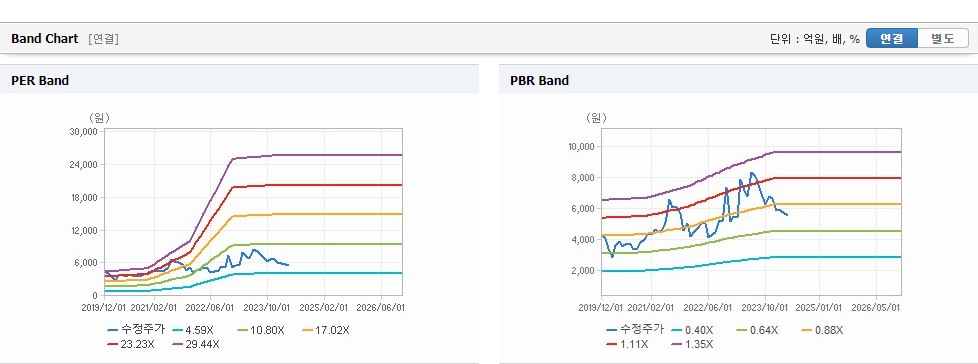Click the 1.35X purple legend entry
Image resolution: width=978 pixels, height=364 pixels.
pos(692,343)
